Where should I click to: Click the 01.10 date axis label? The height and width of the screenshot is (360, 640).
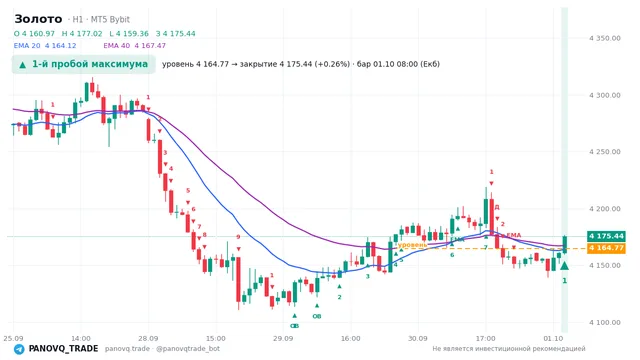[x=553, y=338]
